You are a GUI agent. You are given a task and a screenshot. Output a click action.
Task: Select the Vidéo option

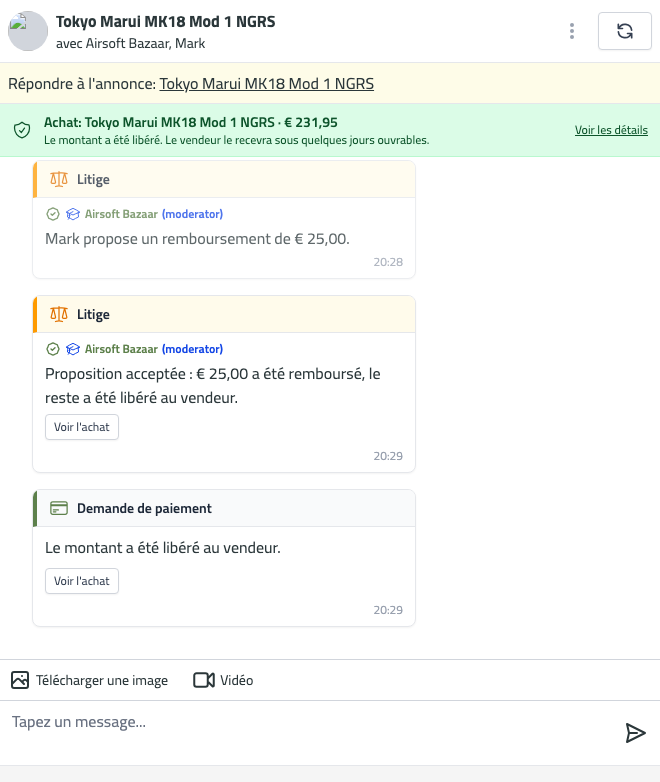(x=237, y=680)
